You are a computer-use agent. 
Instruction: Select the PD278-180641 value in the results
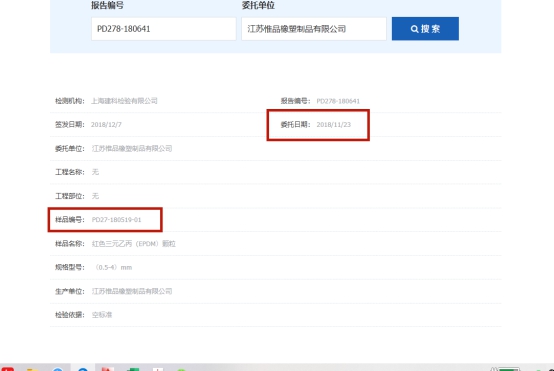point(338,101)
